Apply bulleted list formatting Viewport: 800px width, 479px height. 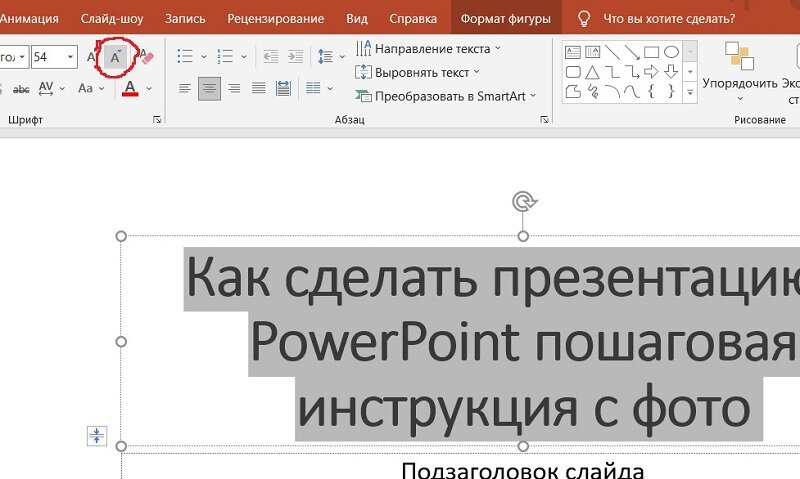pos(185,56)
